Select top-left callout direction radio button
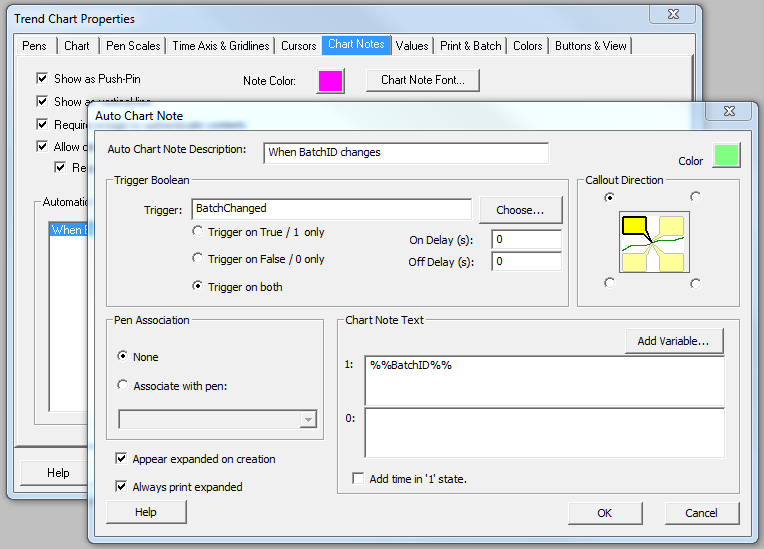Viewport: 764px width, 549px height. (610, 198)
